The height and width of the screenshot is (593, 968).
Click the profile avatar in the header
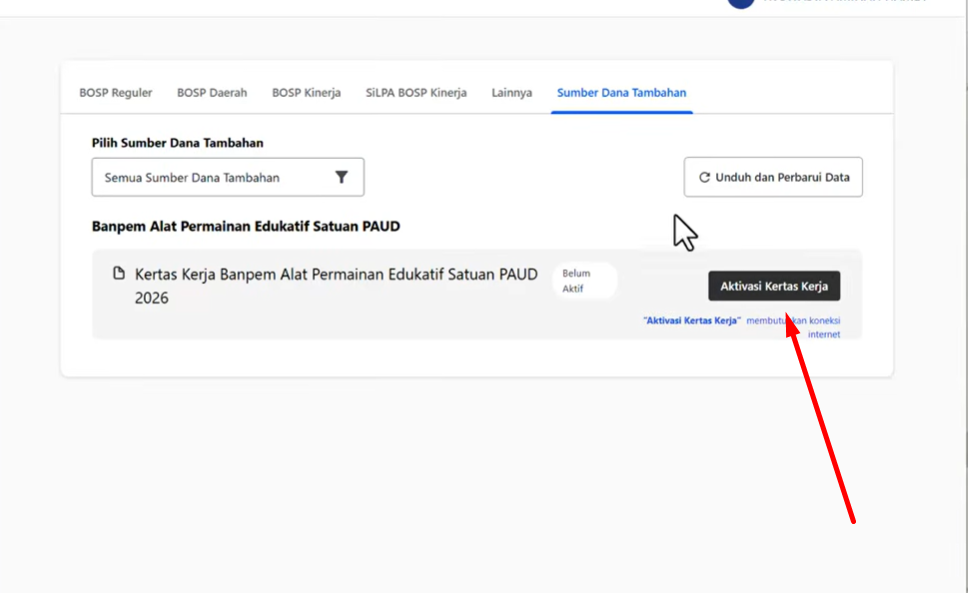coord(741,2)
